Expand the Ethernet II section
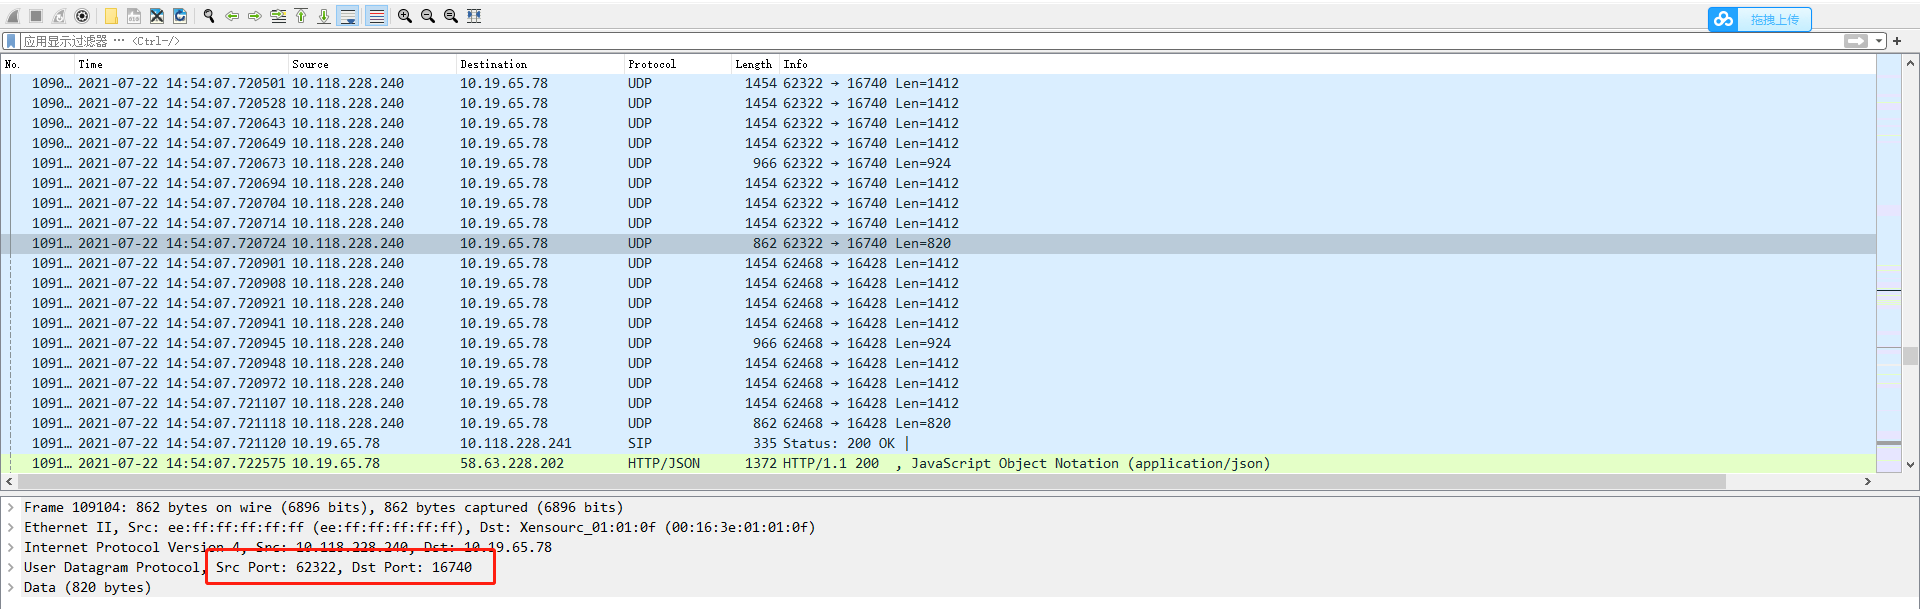This screenshot has width=1920, height=609. tap(11, 527)
